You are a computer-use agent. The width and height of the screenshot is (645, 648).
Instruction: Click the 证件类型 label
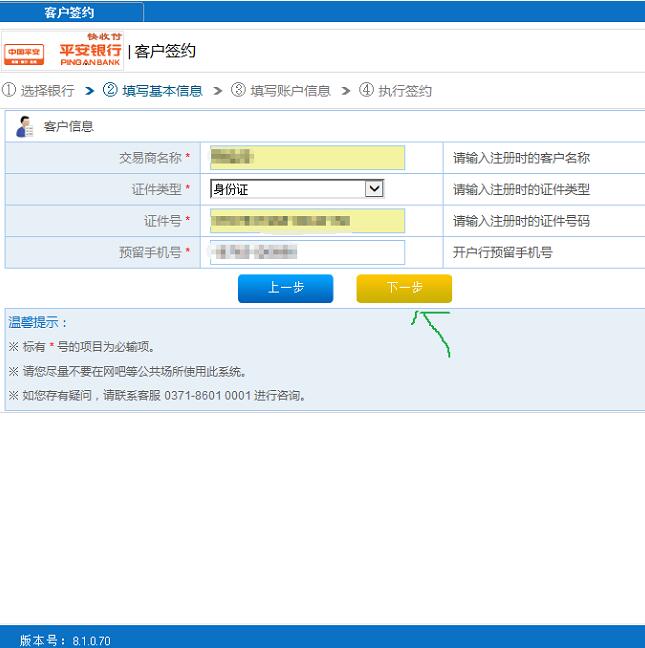(157, 189)
